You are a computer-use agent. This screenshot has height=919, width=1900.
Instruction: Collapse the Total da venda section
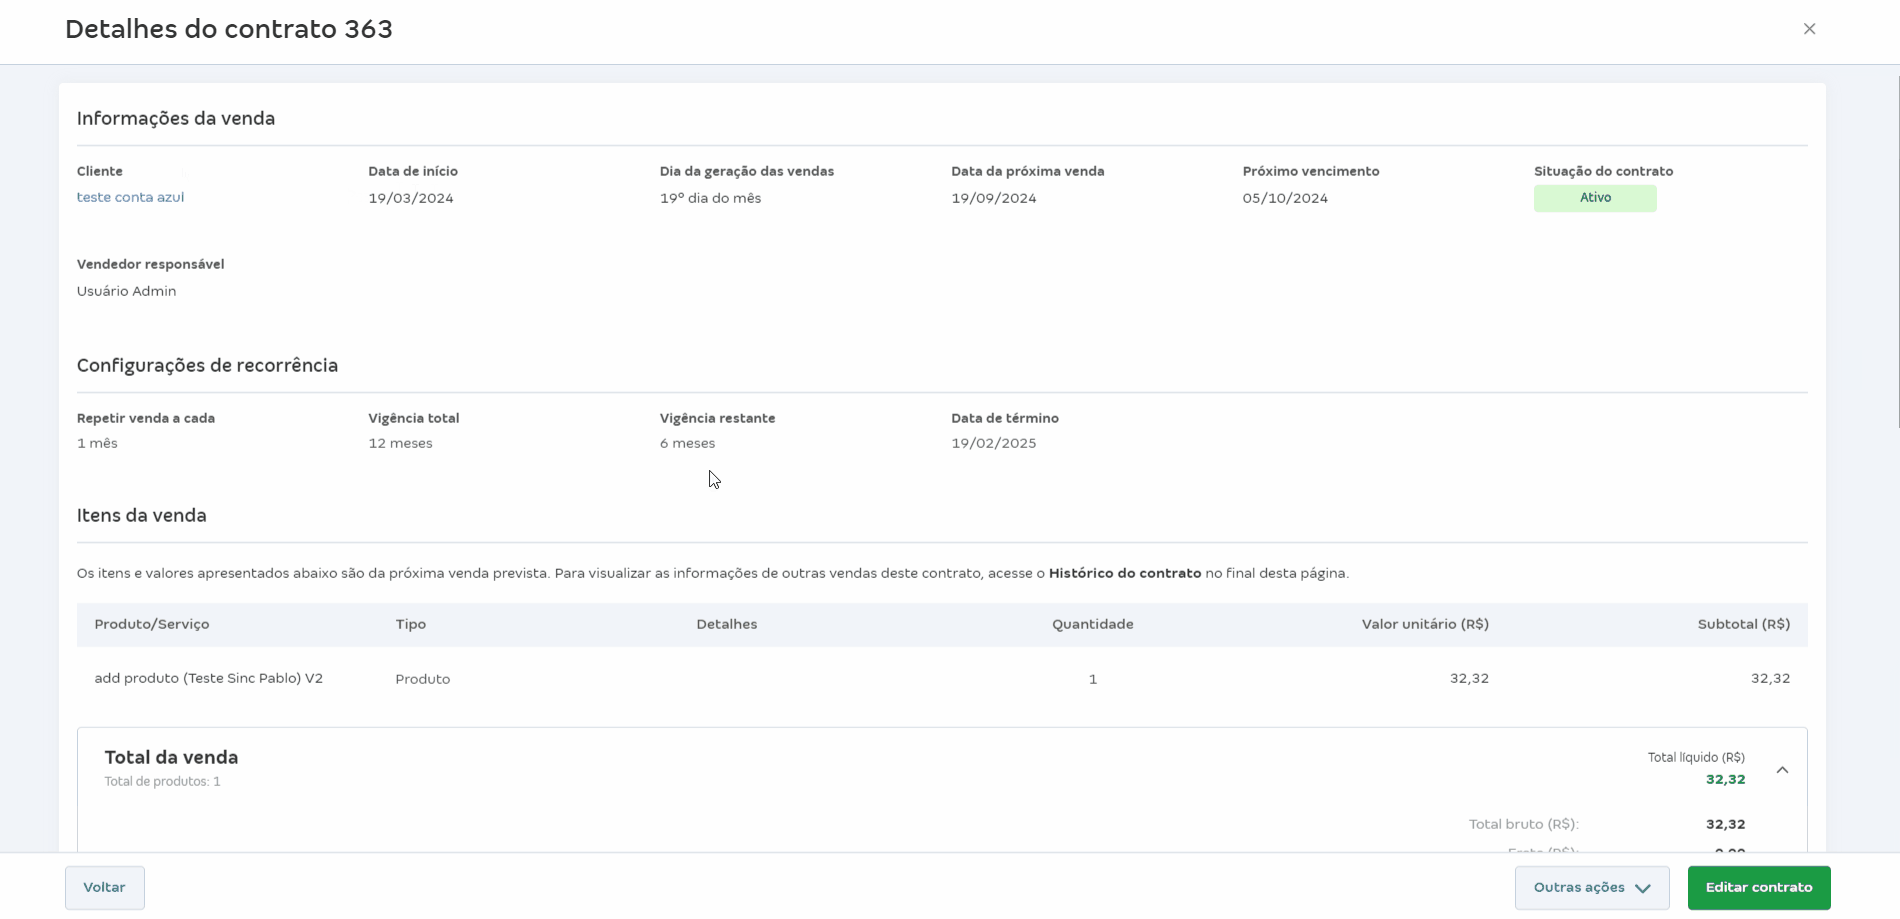pyautogui.click(x=1782, y=770)
